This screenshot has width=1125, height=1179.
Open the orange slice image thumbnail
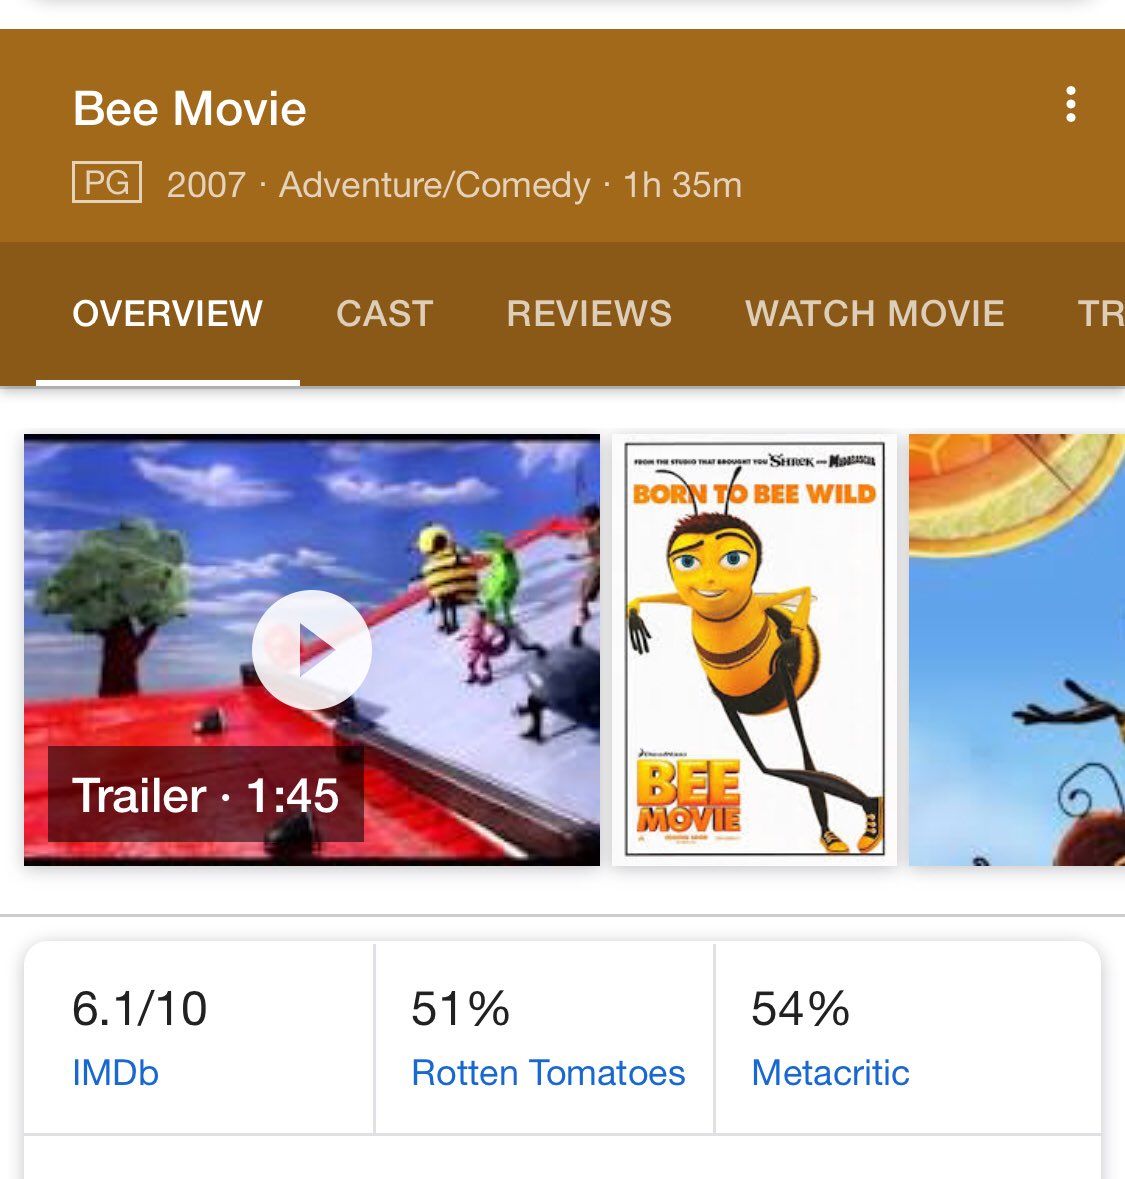(1017, 650)
